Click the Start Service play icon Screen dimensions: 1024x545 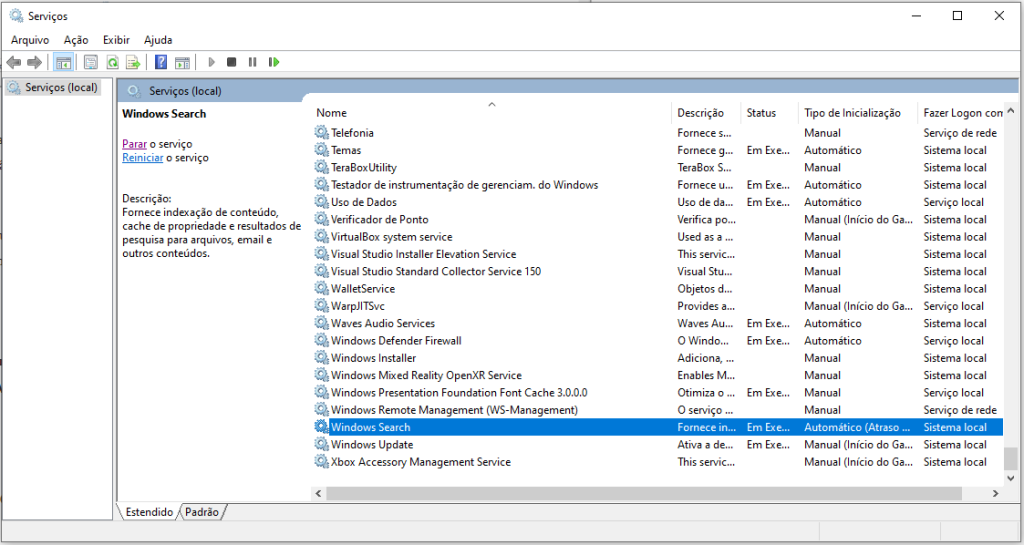coord(211,62)
